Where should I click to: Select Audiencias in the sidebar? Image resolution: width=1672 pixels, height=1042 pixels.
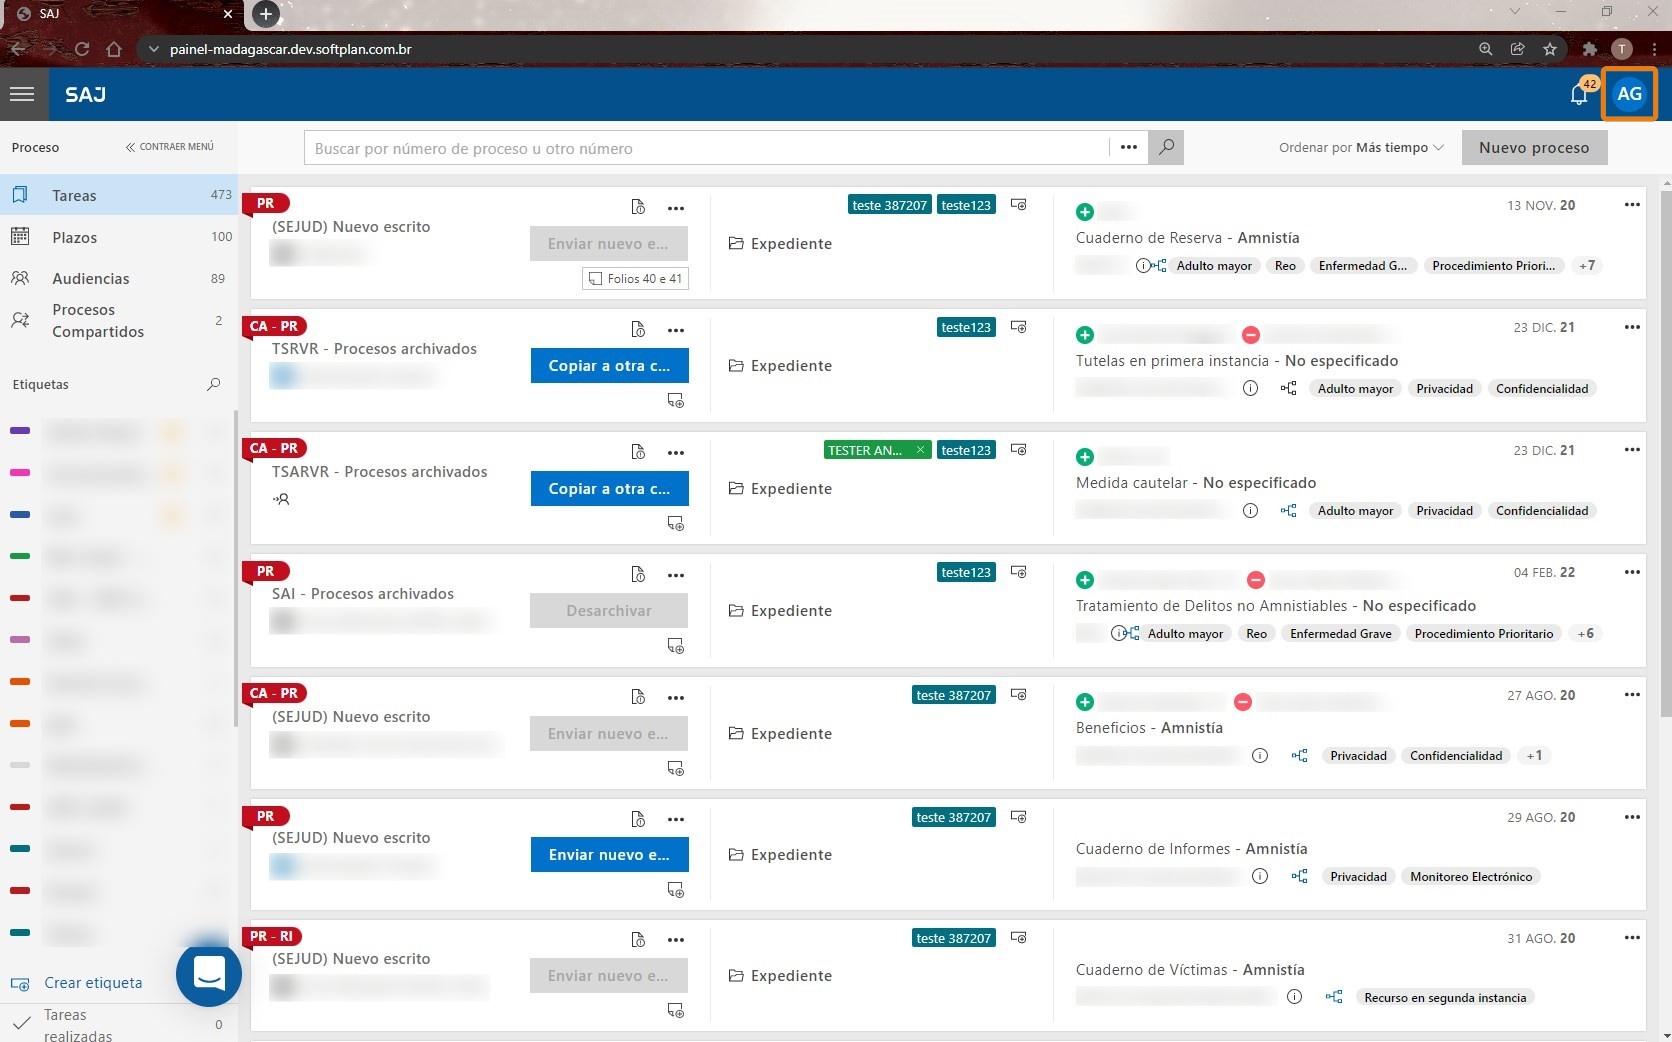point(119,278)
